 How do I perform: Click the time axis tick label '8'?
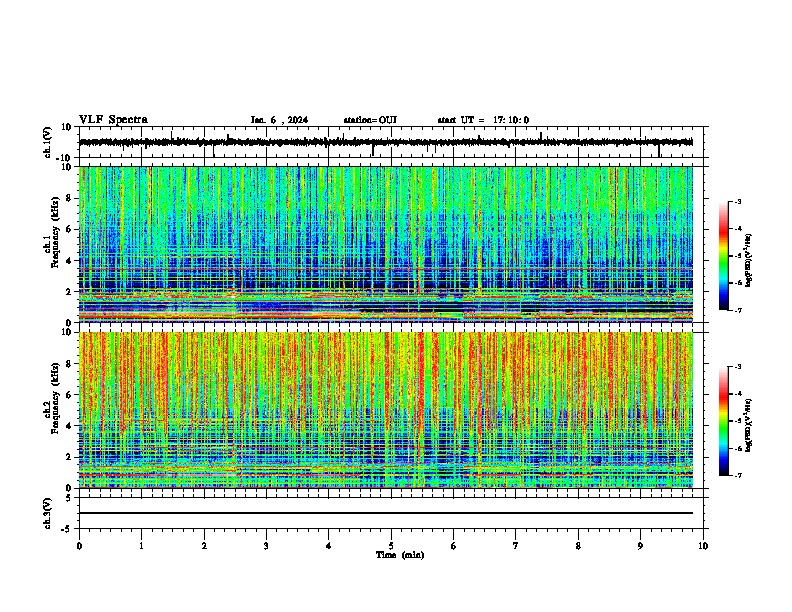click(x=578, y=546)
